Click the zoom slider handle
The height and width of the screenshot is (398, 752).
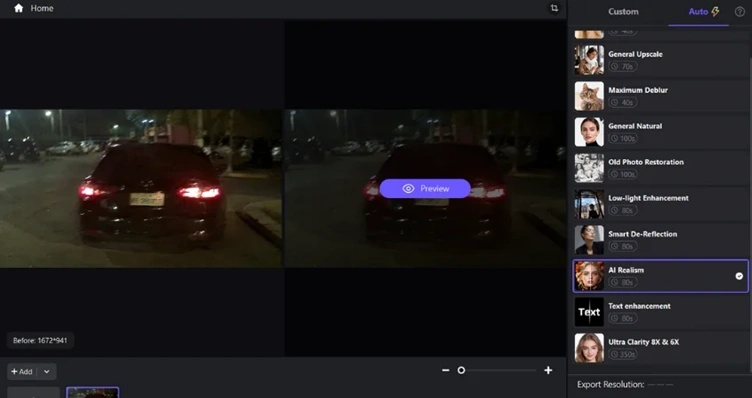pos(461,370)
